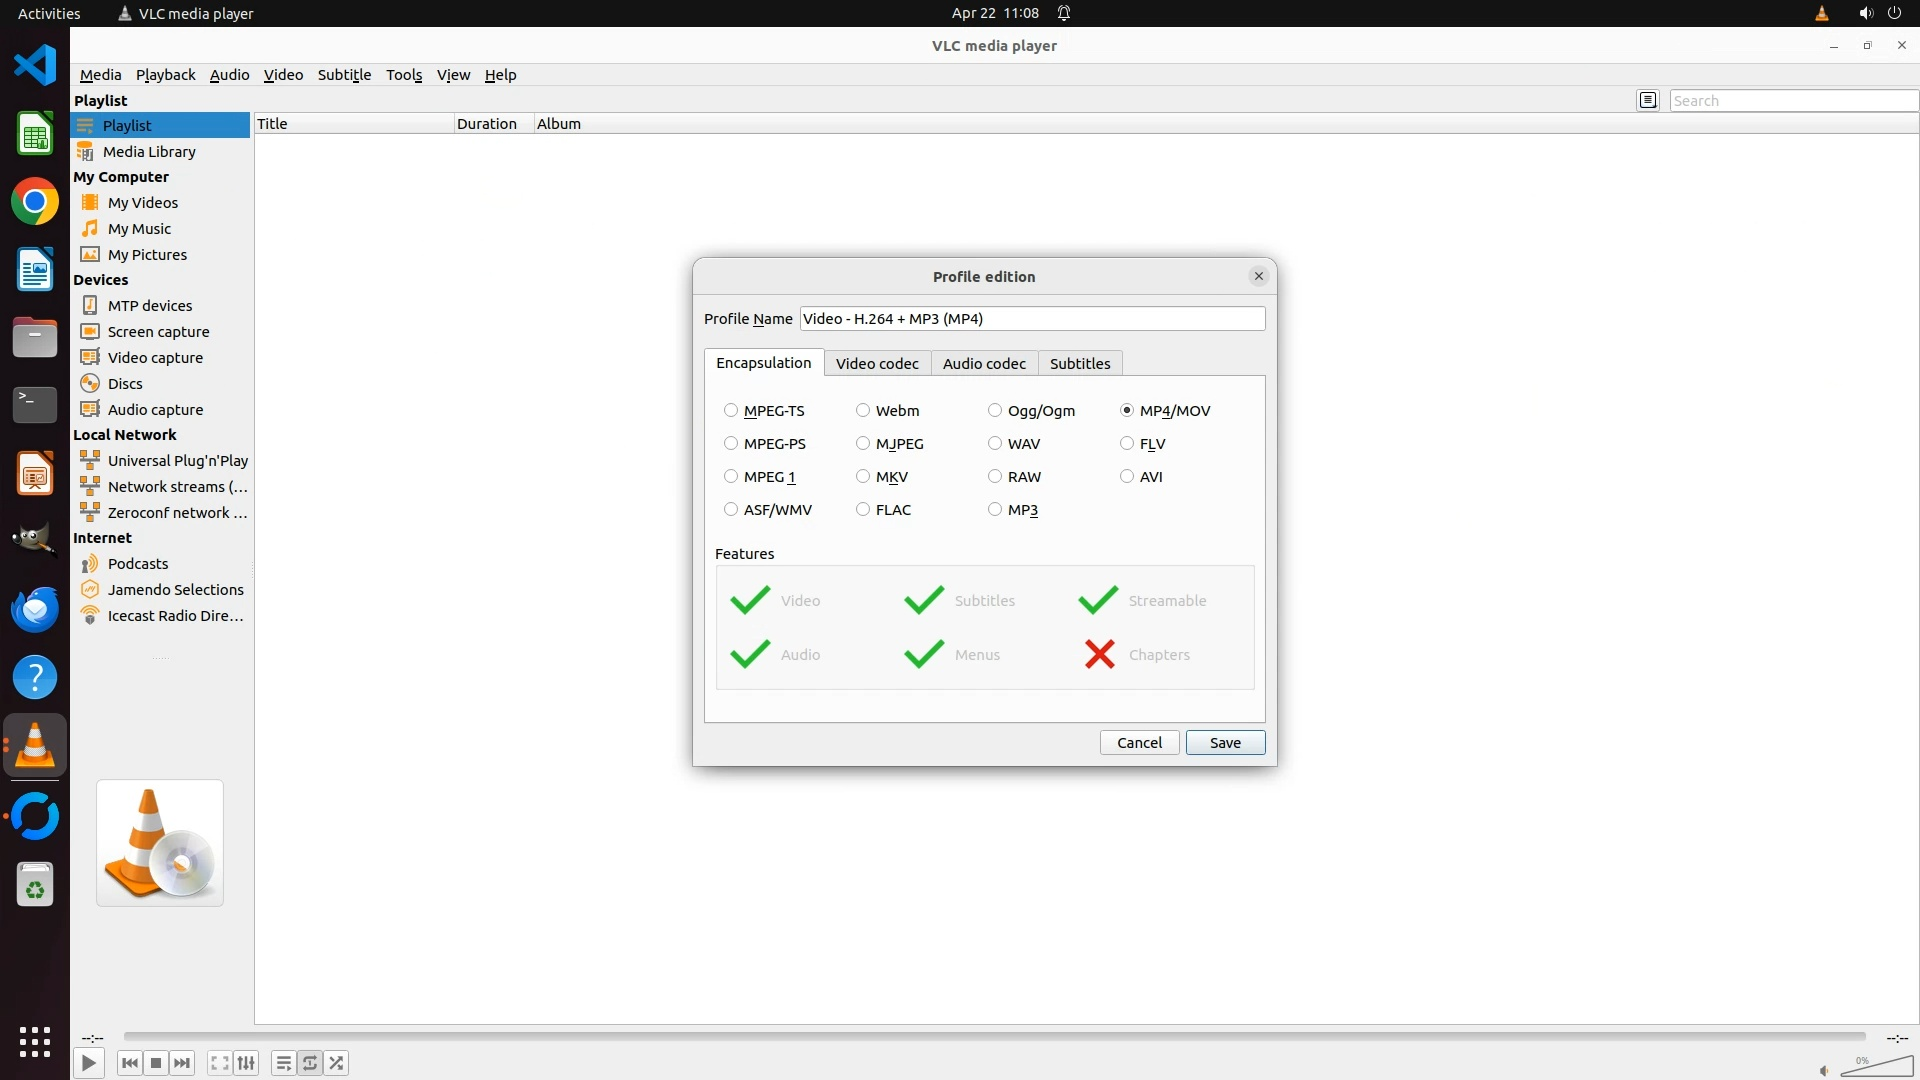Save the profile edition
This screenshot has width=1920, height=1080.
point(1225,742)
